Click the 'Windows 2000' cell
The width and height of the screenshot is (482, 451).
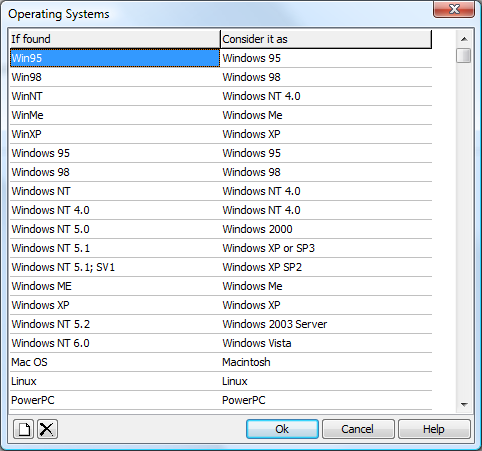[326, 229]
